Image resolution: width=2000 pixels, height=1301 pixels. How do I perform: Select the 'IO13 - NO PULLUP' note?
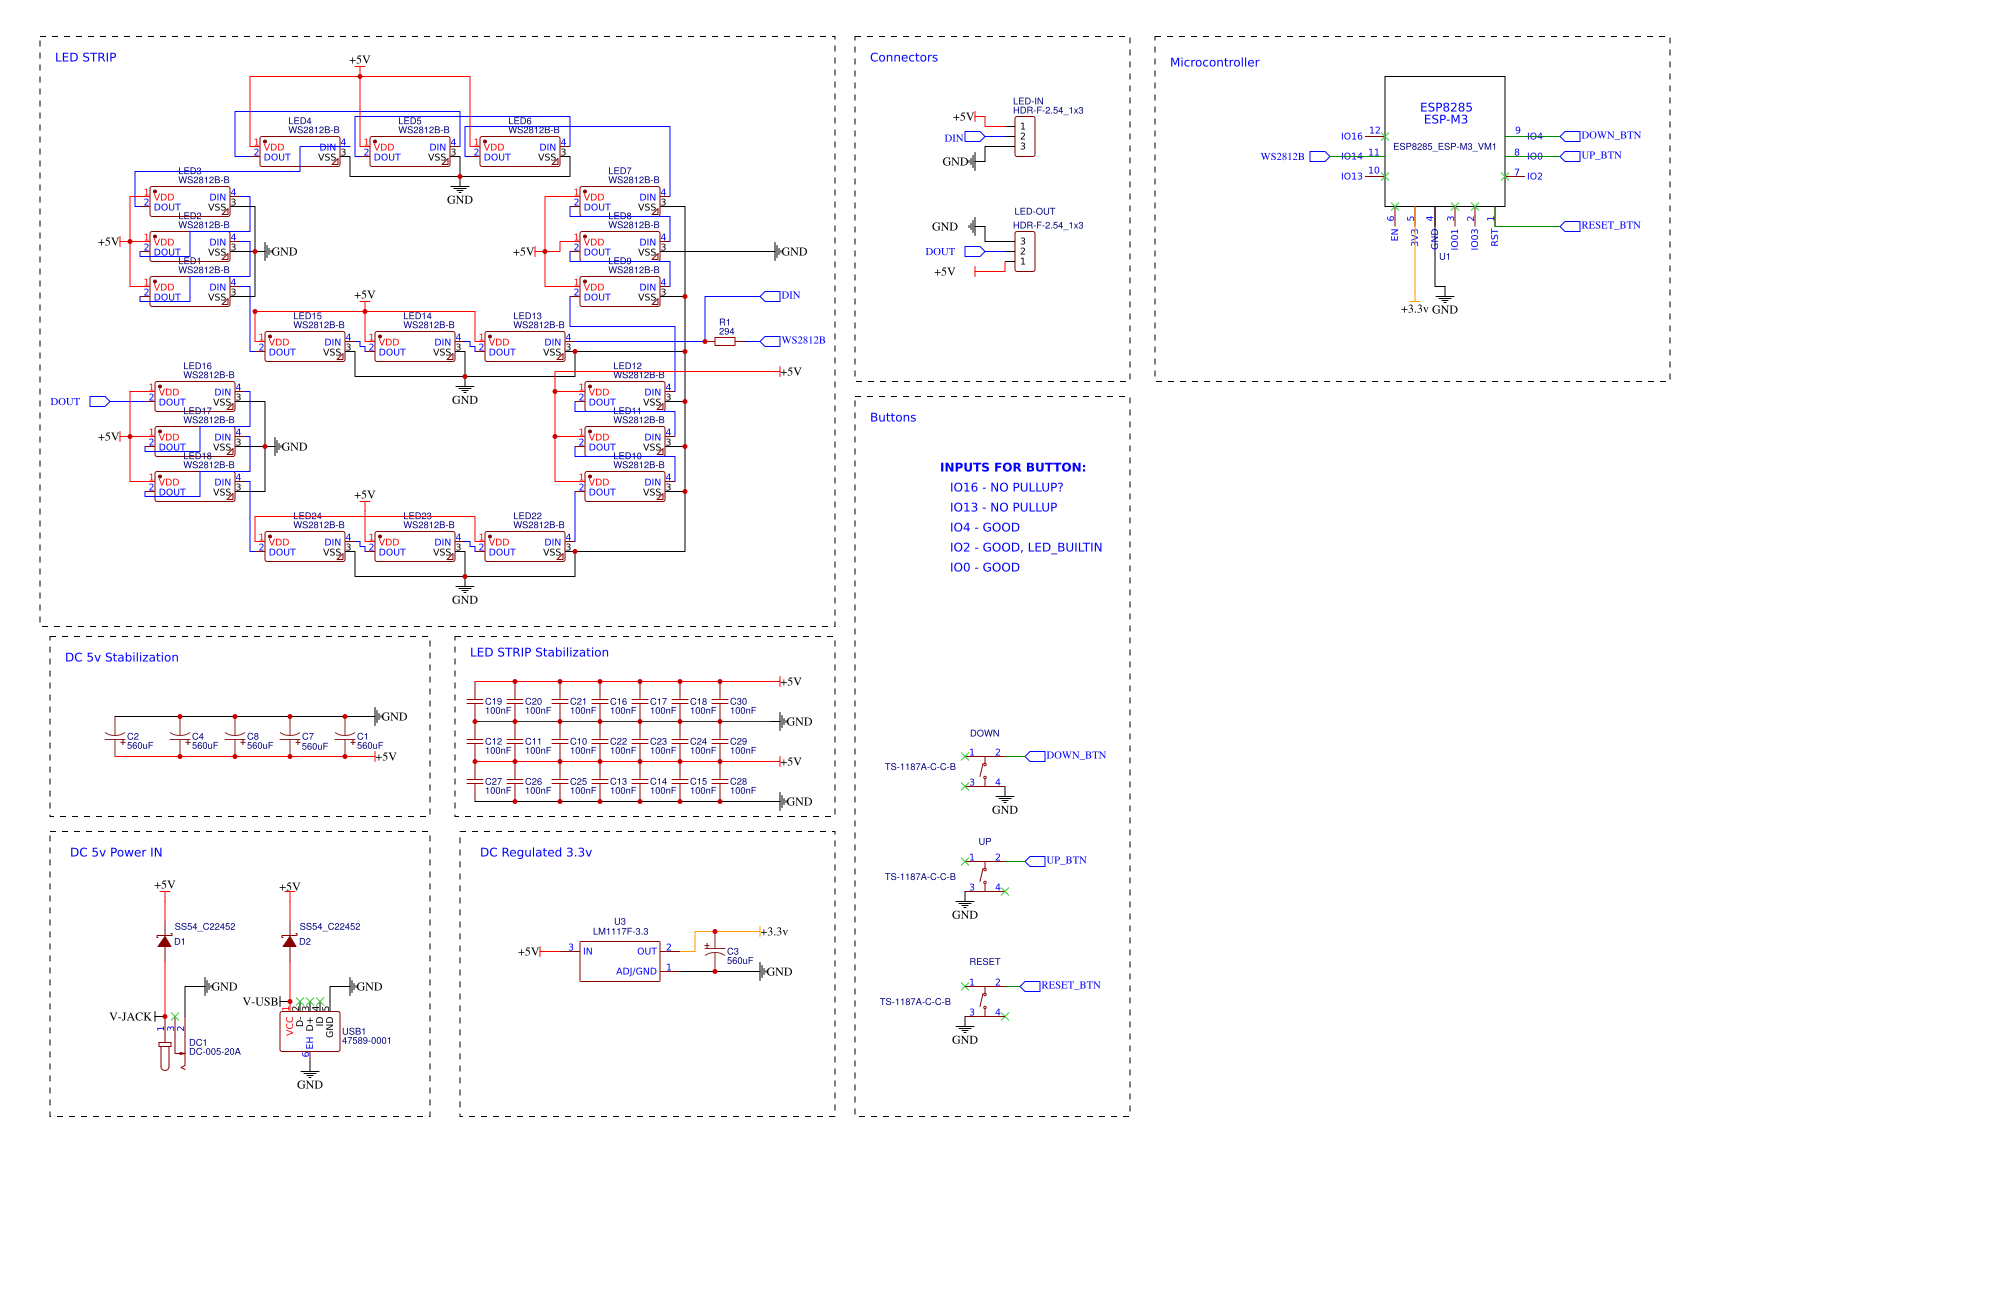tap(1003, 507)
